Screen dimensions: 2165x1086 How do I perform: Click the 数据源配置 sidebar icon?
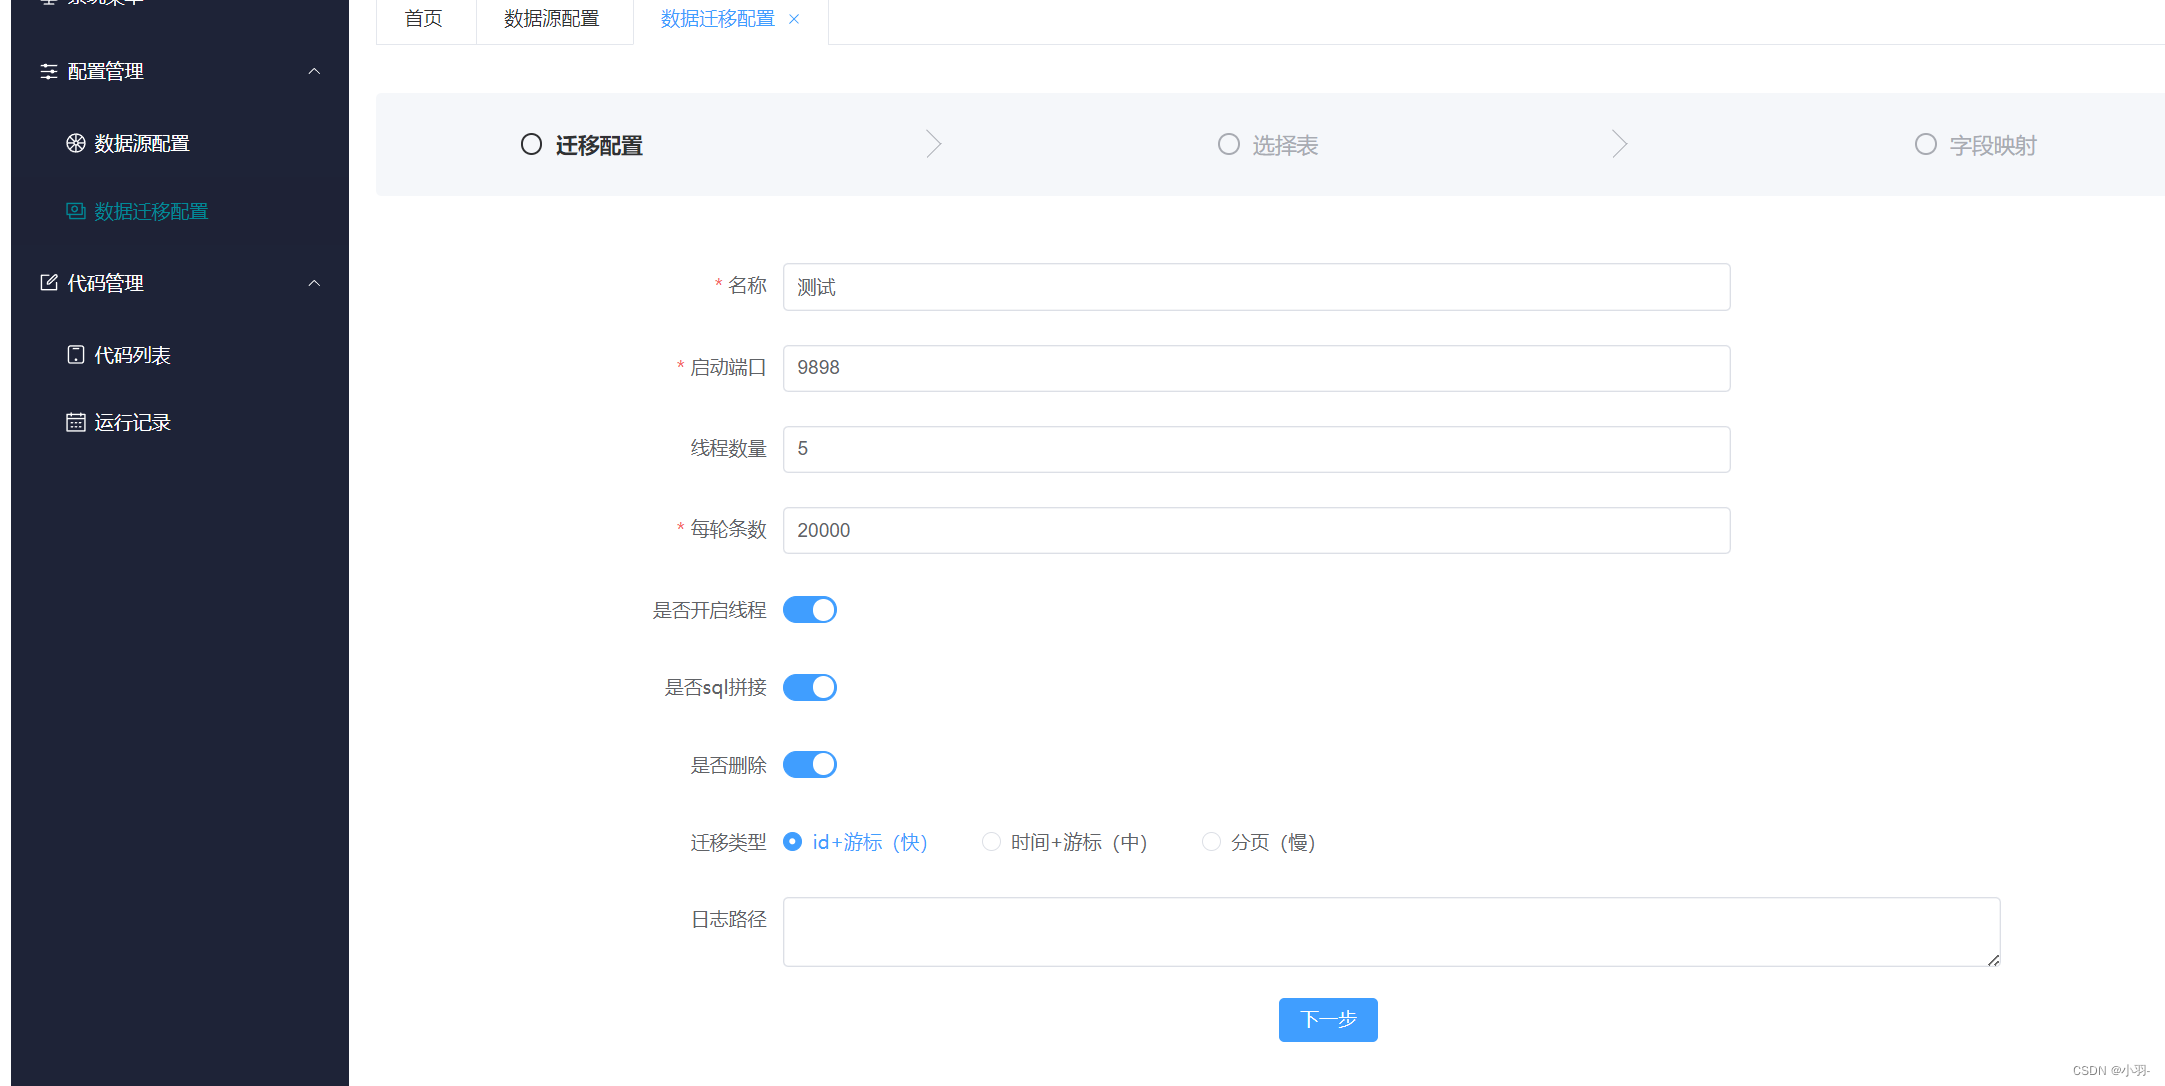tap(76, 143)
